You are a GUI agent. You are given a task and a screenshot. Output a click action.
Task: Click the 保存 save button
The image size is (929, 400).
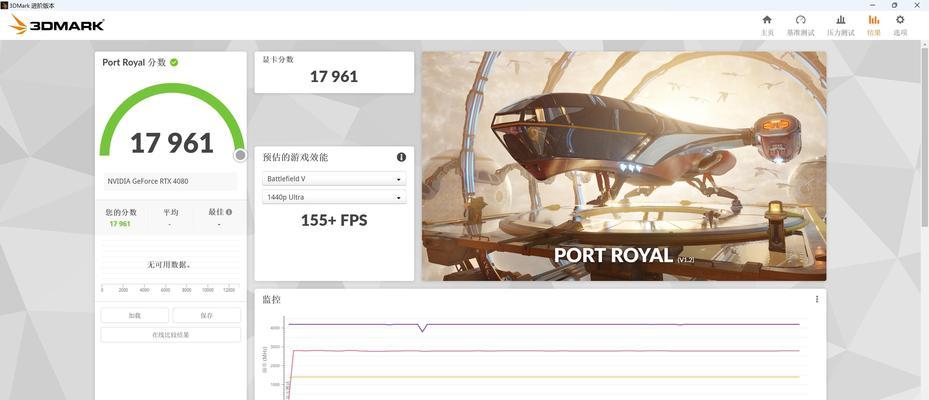click(x=206, y=316)
